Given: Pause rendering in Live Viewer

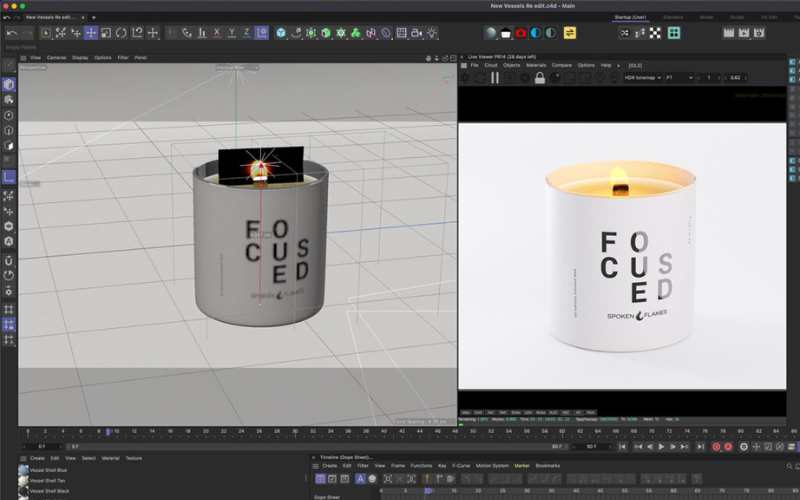Looking at the screenshot, I should coord(494,77).
